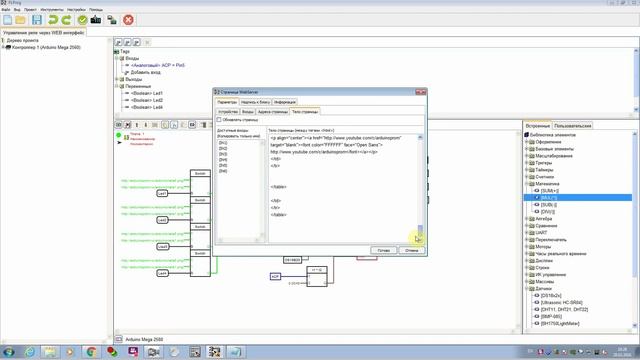Expand the Контроллер 1 (Arduino Mega 2560) node

(x=3, y=47)
